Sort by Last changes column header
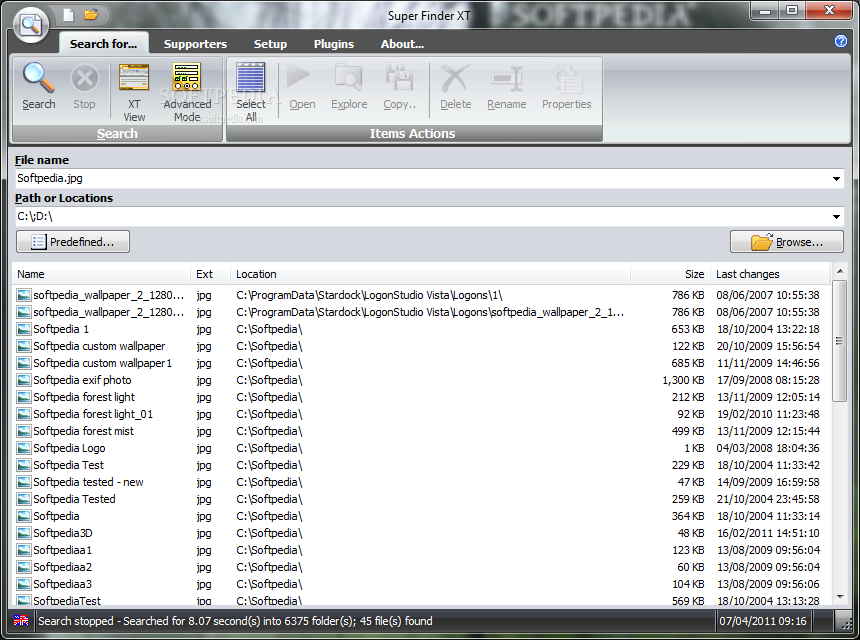Viewport: 860px width, 640px height. click(x=771, y=274)
